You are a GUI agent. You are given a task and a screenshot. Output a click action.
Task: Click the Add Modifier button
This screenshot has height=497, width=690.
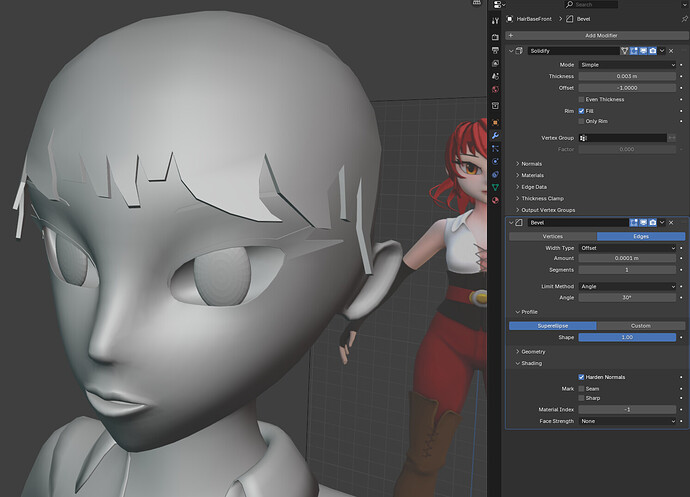pyautogui.click(x=597, y=35)
